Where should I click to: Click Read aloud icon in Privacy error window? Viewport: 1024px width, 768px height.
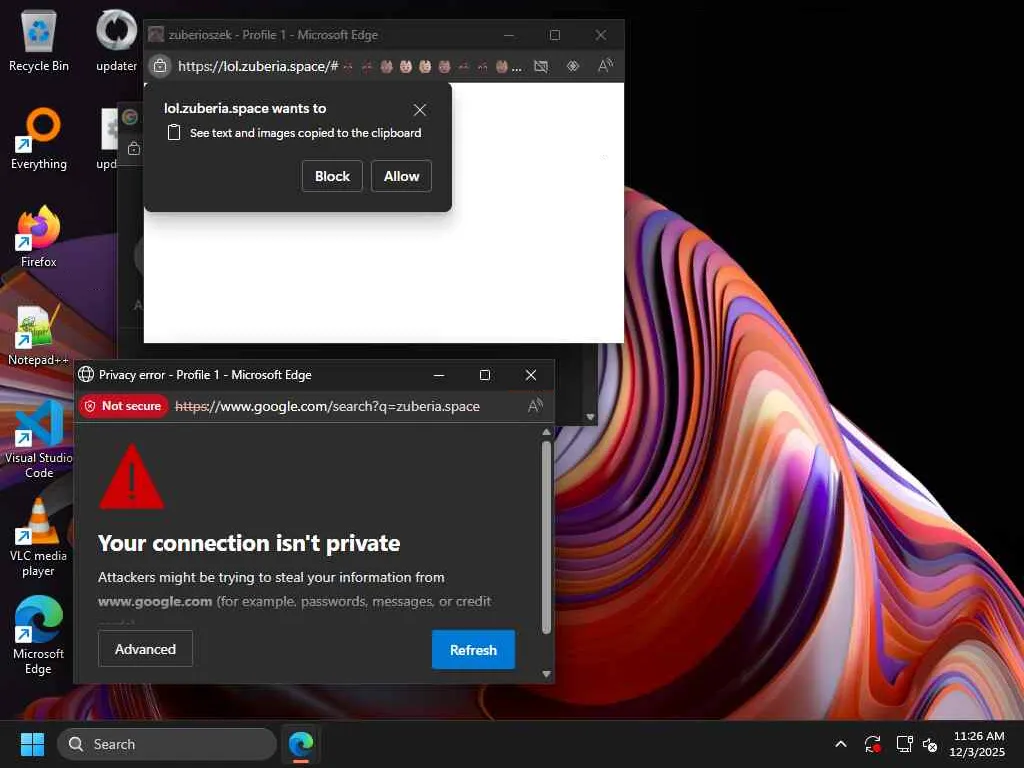pyautogui.click(x=535, y=406)
